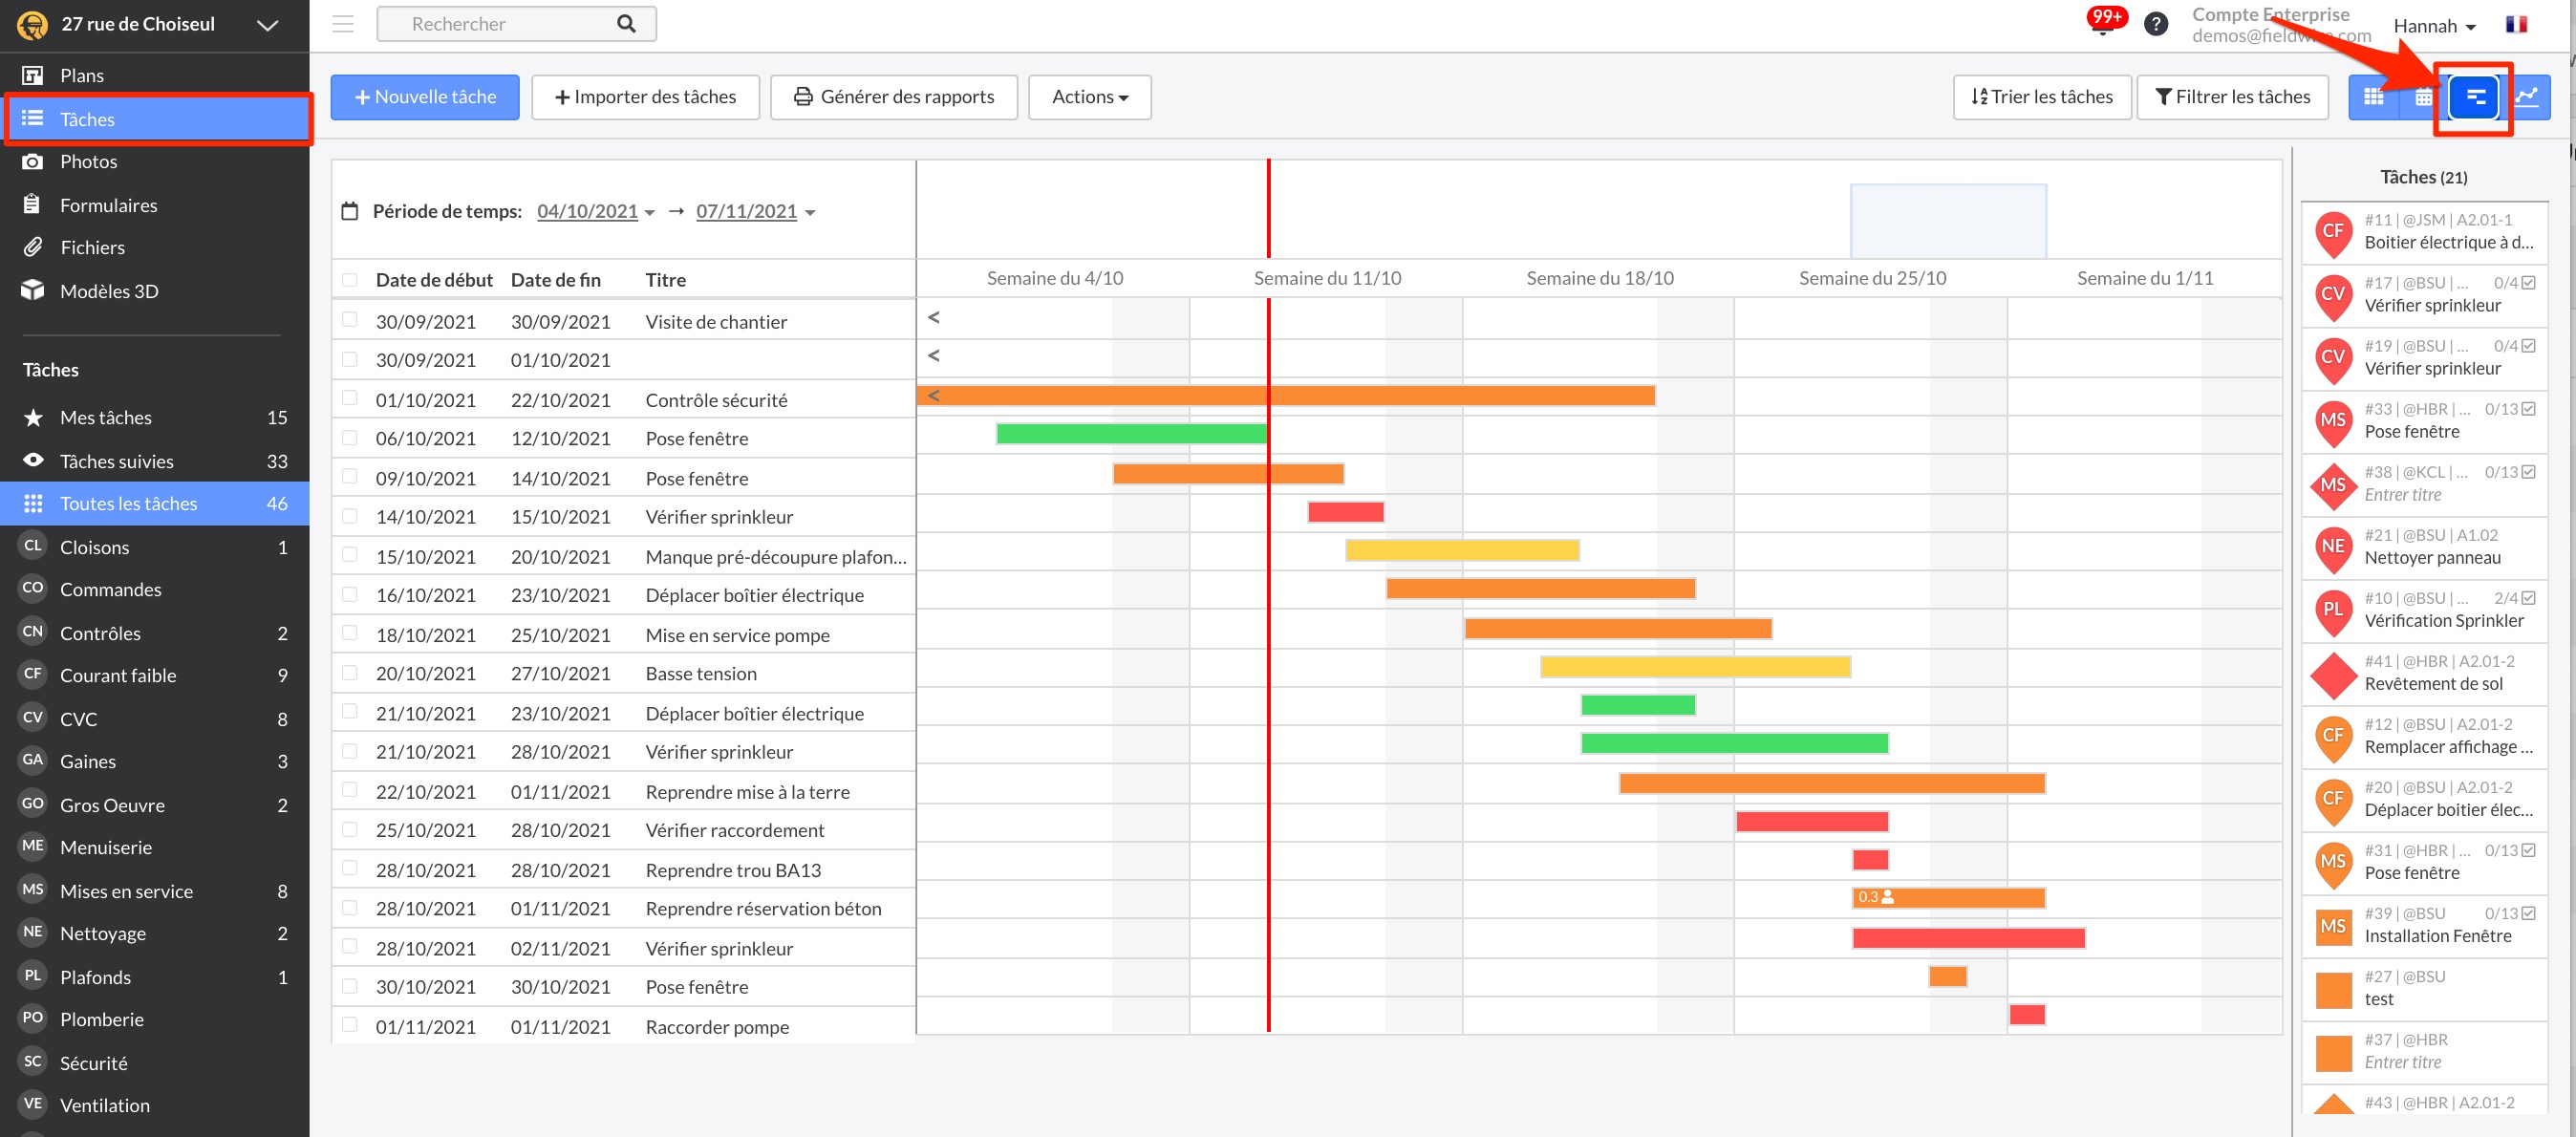Check the Basse tension task checkbox

click(x=349, y=673)
